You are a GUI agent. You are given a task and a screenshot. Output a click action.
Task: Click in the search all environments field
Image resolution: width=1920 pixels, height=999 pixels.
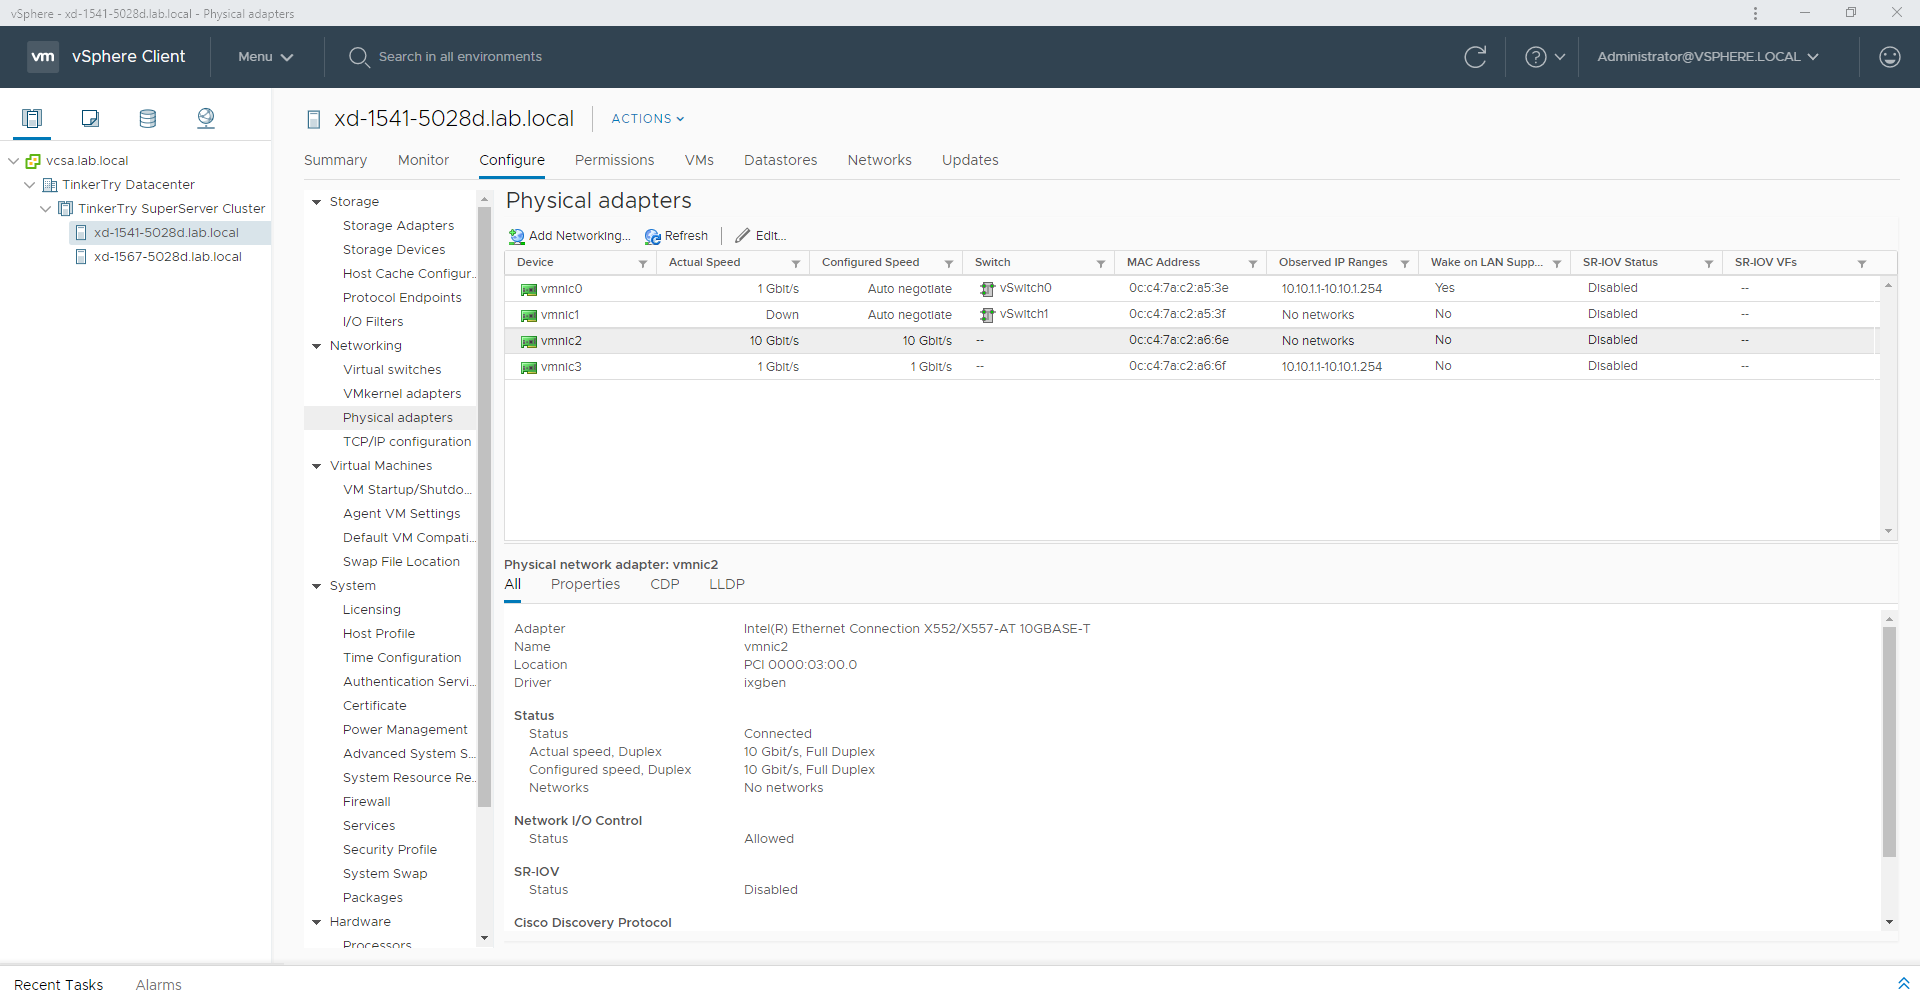click(460, 57)
